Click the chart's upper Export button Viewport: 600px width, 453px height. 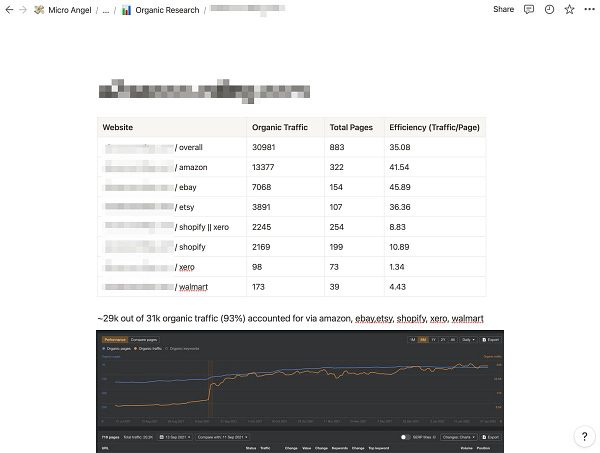click(x=491, y=340)
